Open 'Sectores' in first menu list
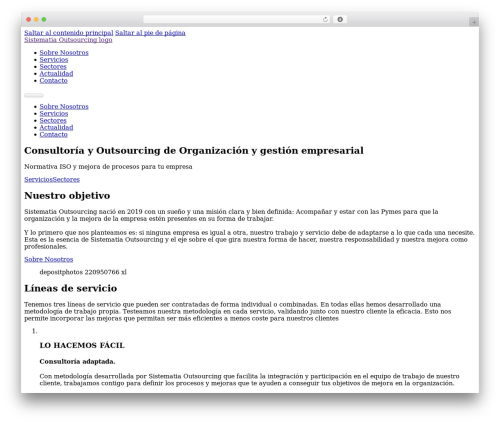500x423 pixels. [x=53, y=66]
